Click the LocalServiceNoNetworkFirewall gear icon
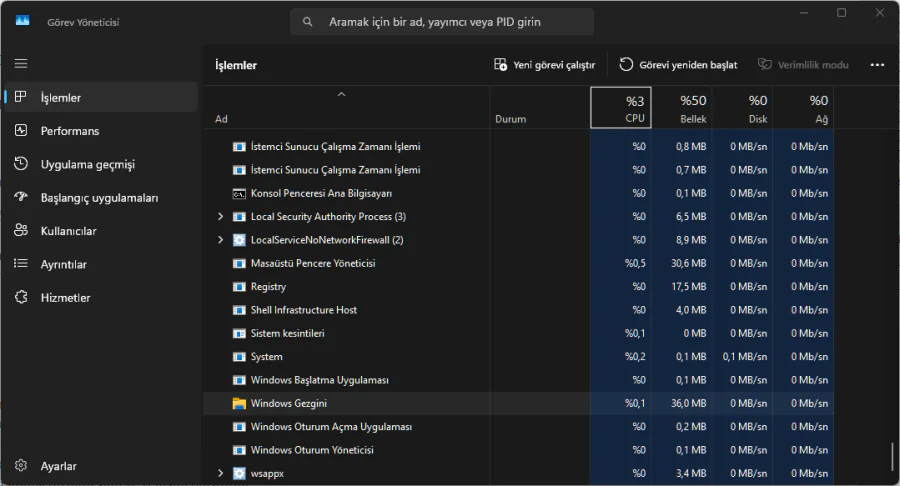Image resolution: width=900 pixels, height=486 pixels. [x=239, y=240]
